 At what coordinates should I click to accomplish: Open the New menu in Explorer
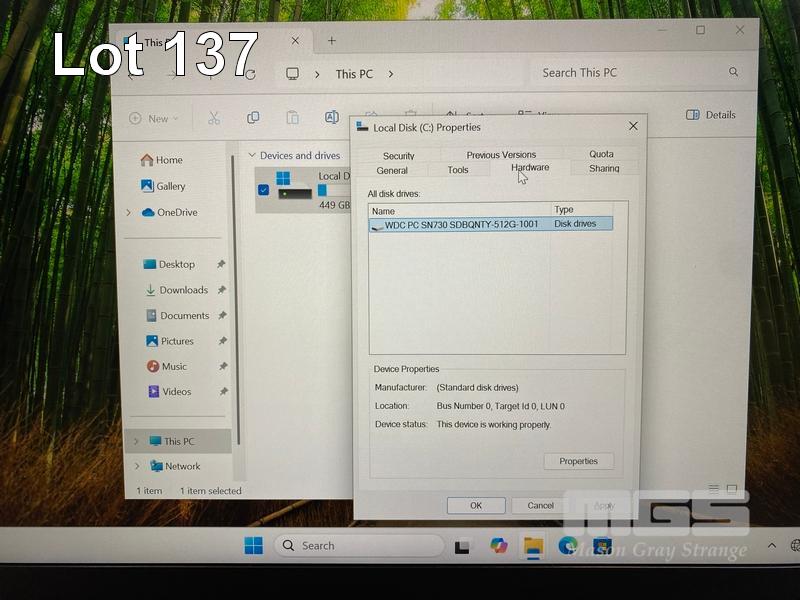coord(153,118)
